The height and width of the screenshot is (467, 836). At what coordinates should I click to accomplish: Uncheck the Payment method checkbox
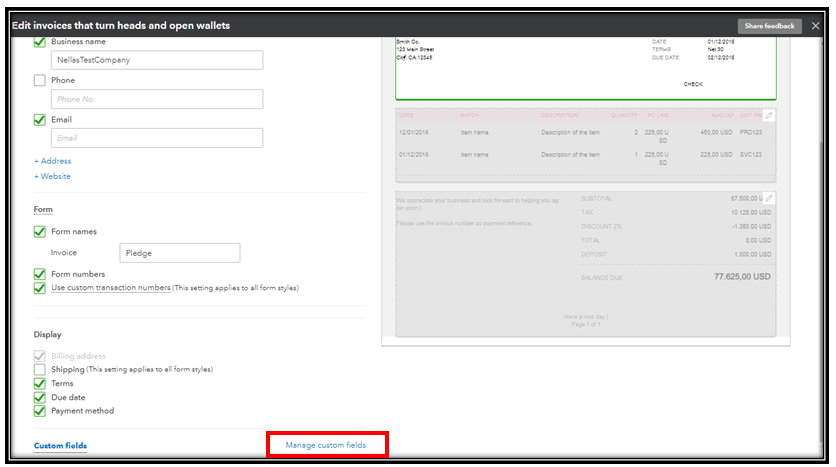(40, 411)
